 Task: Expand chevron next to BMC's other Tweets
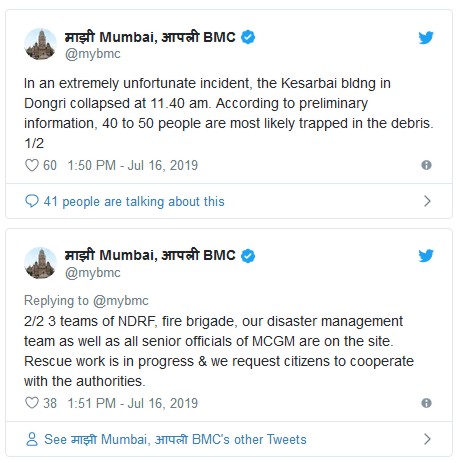pyautogui.click(x=427, y=439)
